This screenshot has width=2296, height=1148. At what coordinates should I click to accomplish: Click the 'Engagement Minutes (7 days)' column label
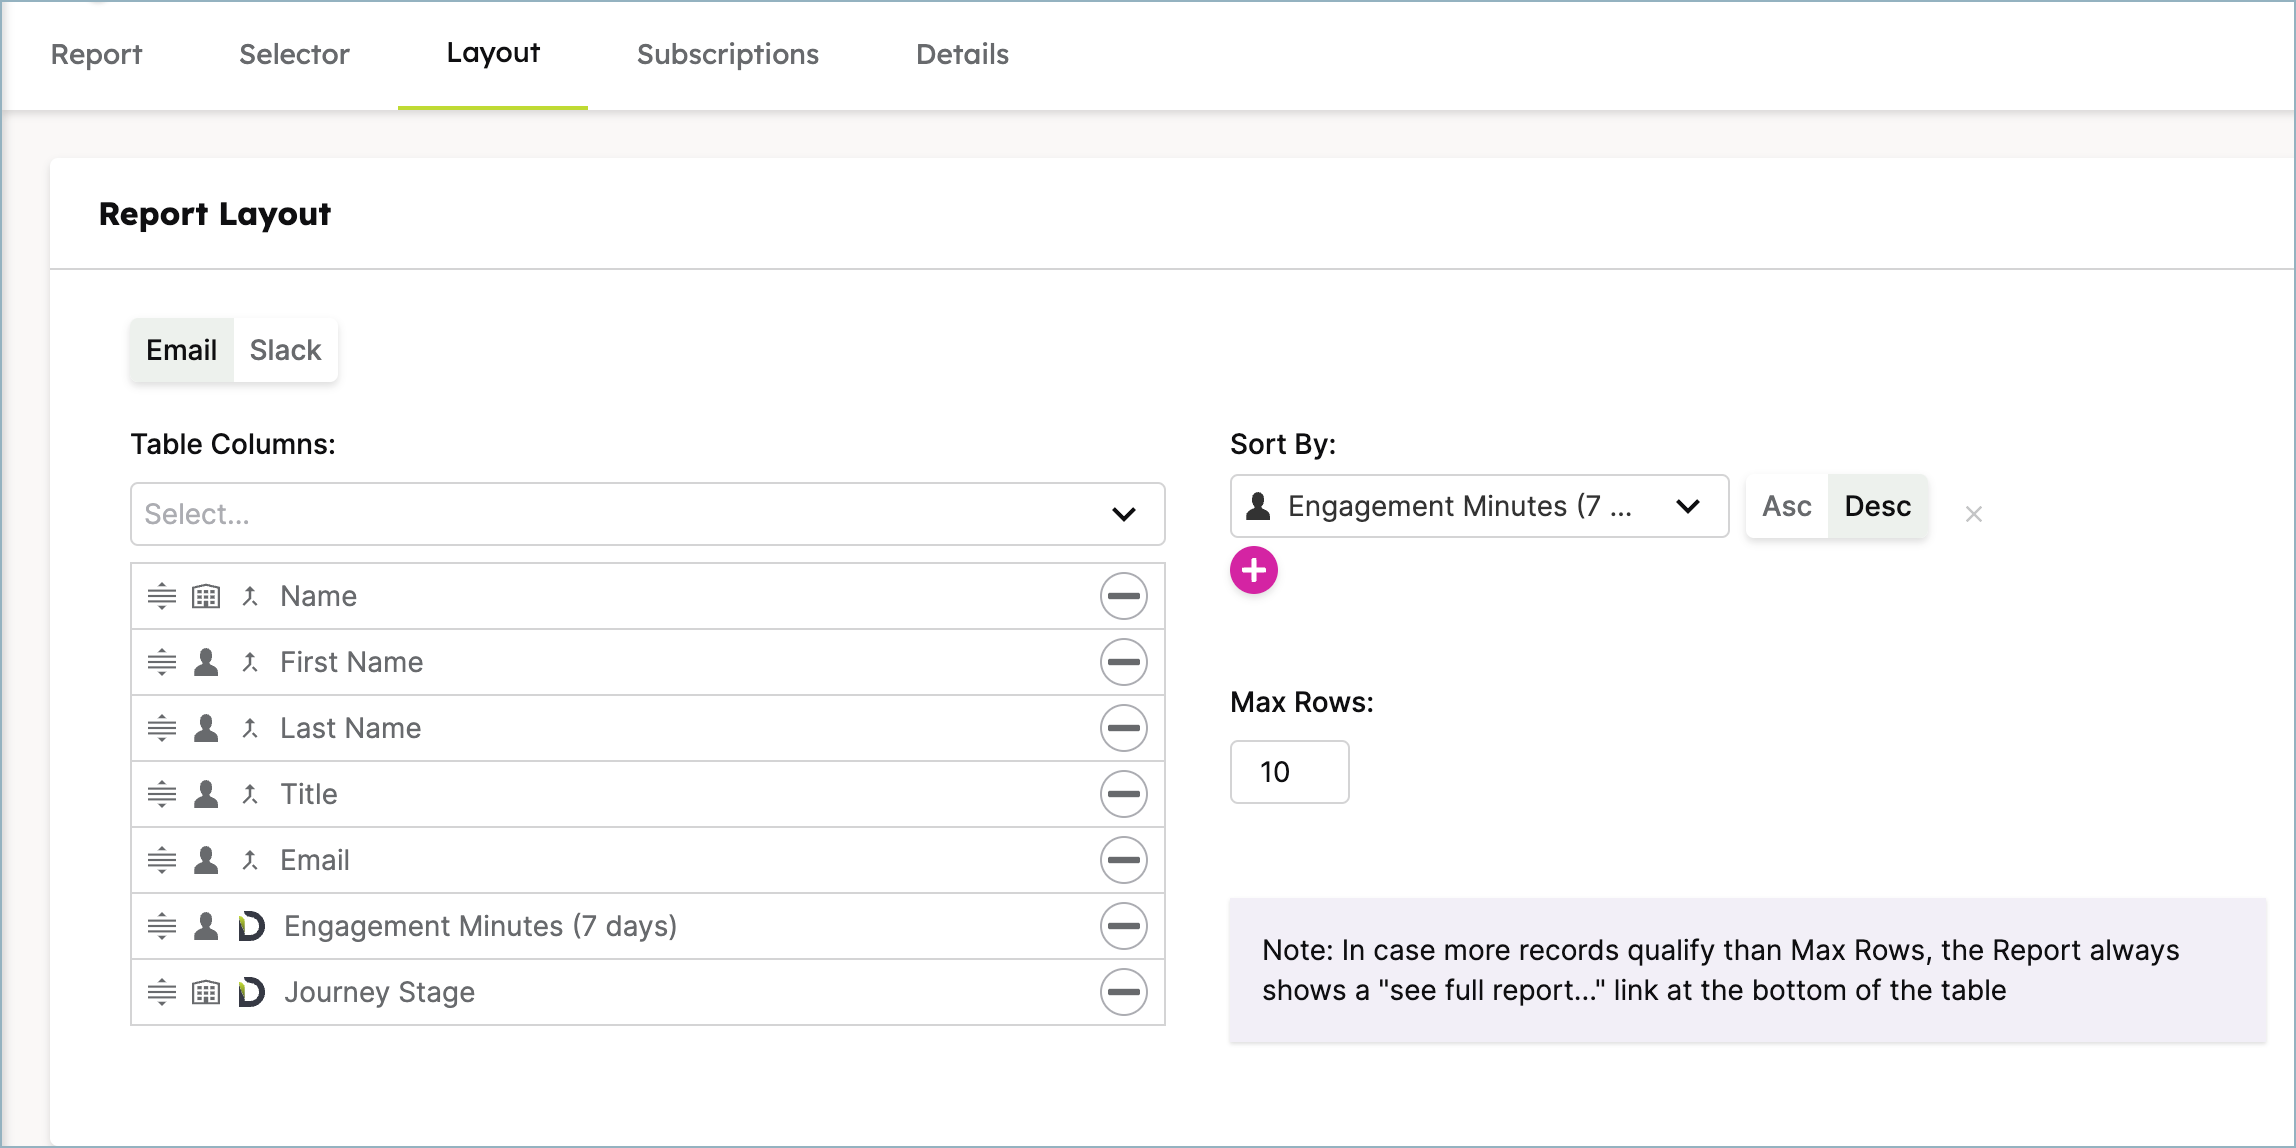coord(480,926)
